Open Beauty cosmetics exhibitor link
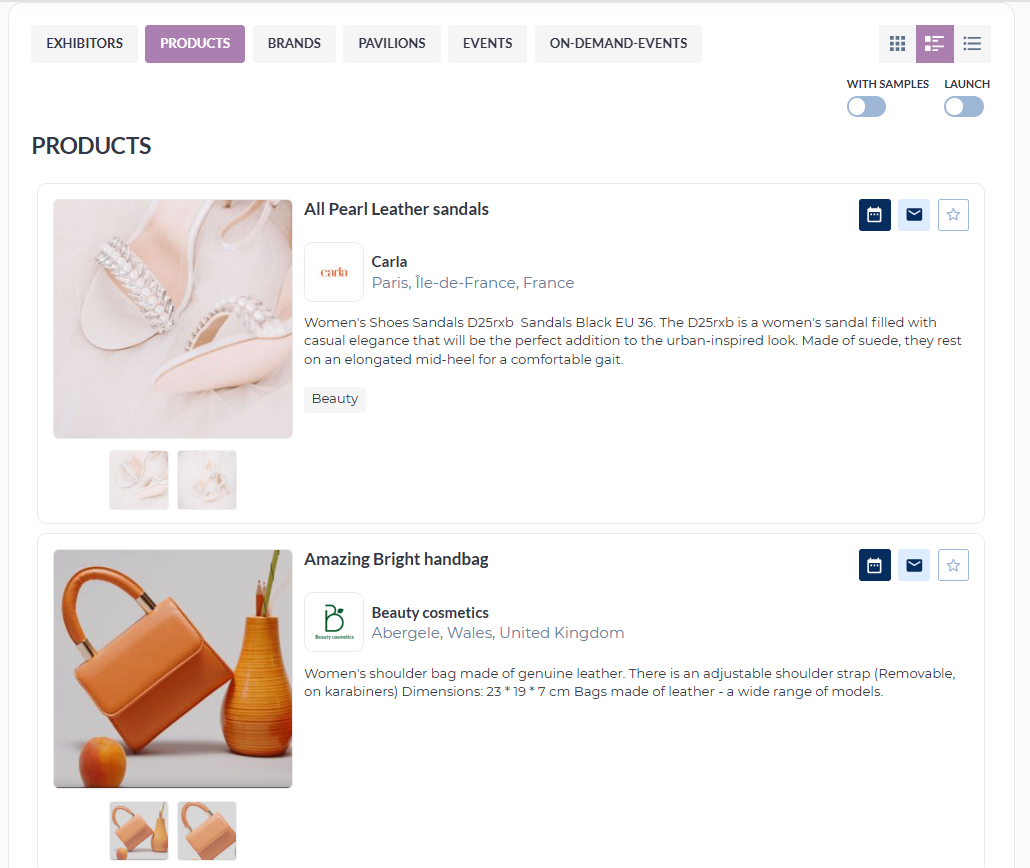 coord(430,612)
